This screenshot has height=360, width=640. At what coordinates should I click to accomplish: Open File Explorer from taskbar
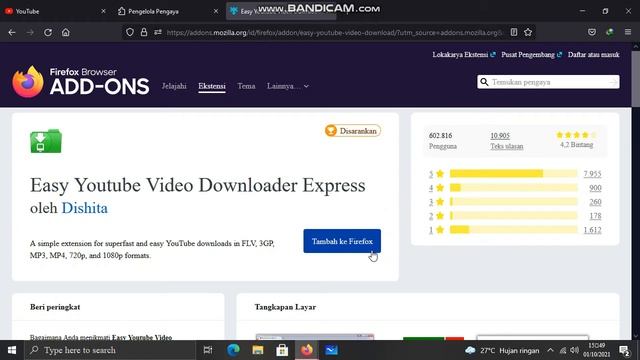click(x=258, y=350)
